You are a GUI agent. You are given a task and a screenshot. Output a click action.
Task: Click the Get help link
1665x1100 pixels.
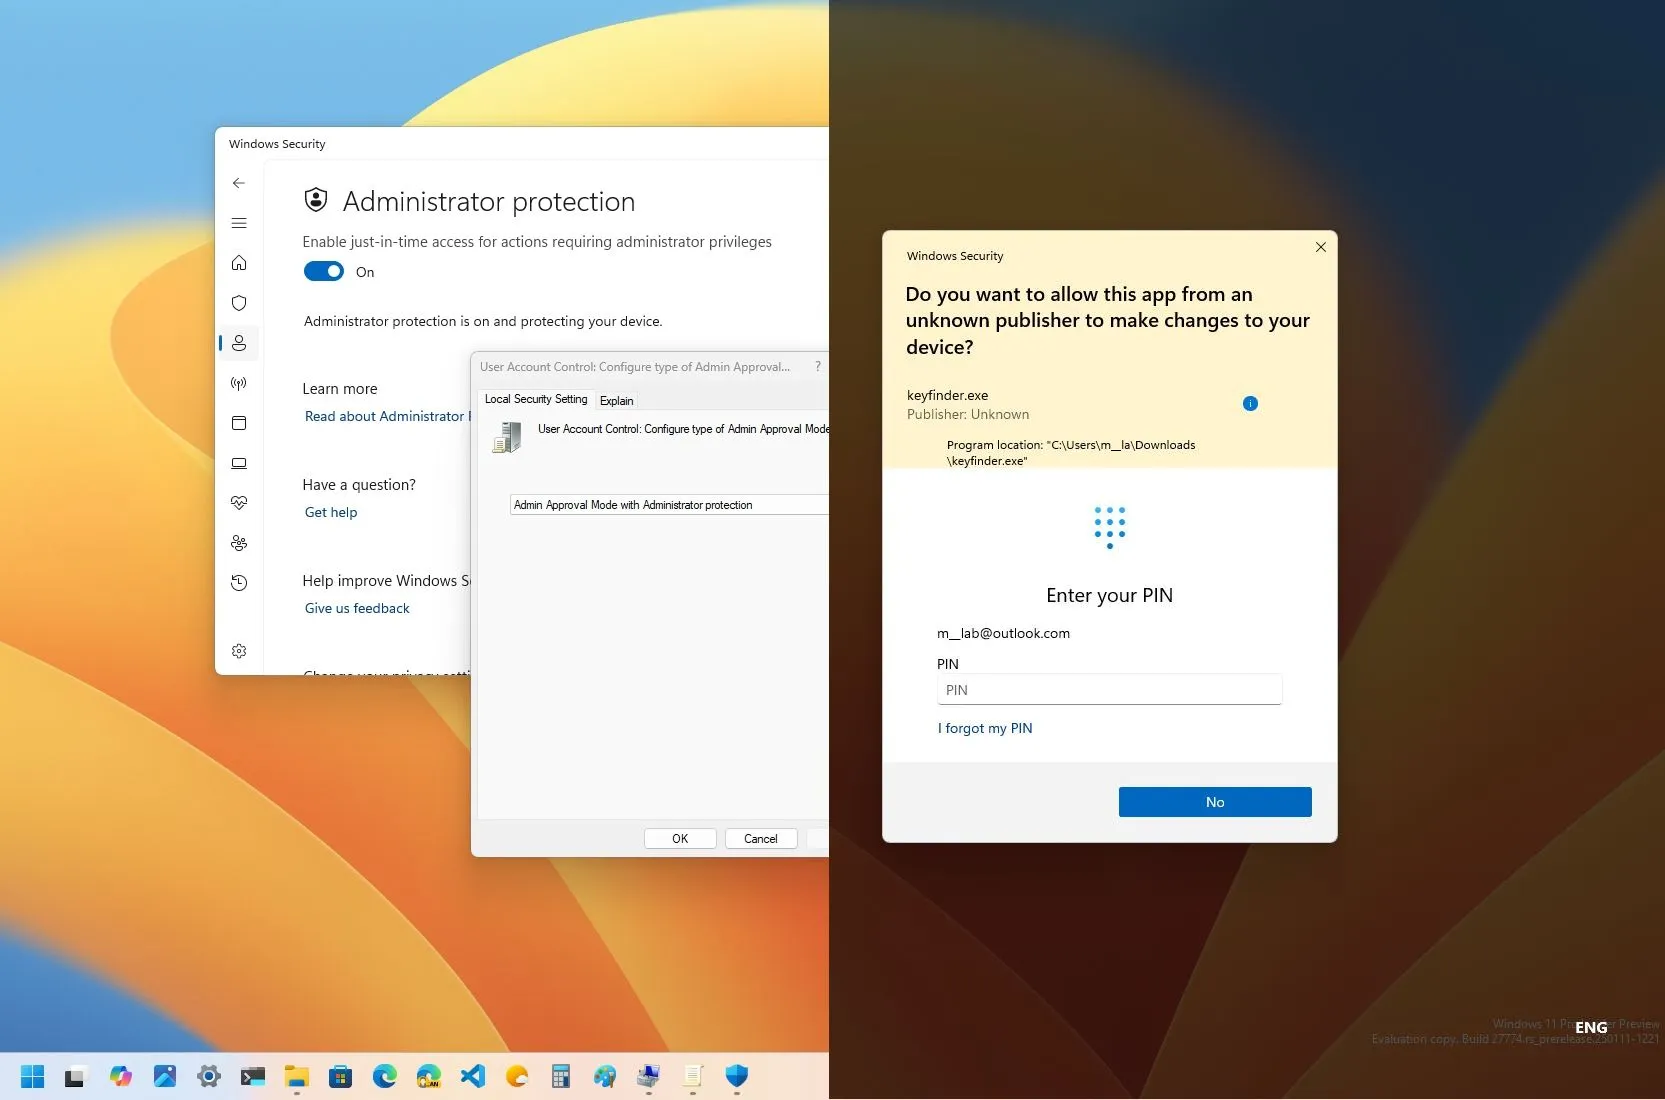331,512
